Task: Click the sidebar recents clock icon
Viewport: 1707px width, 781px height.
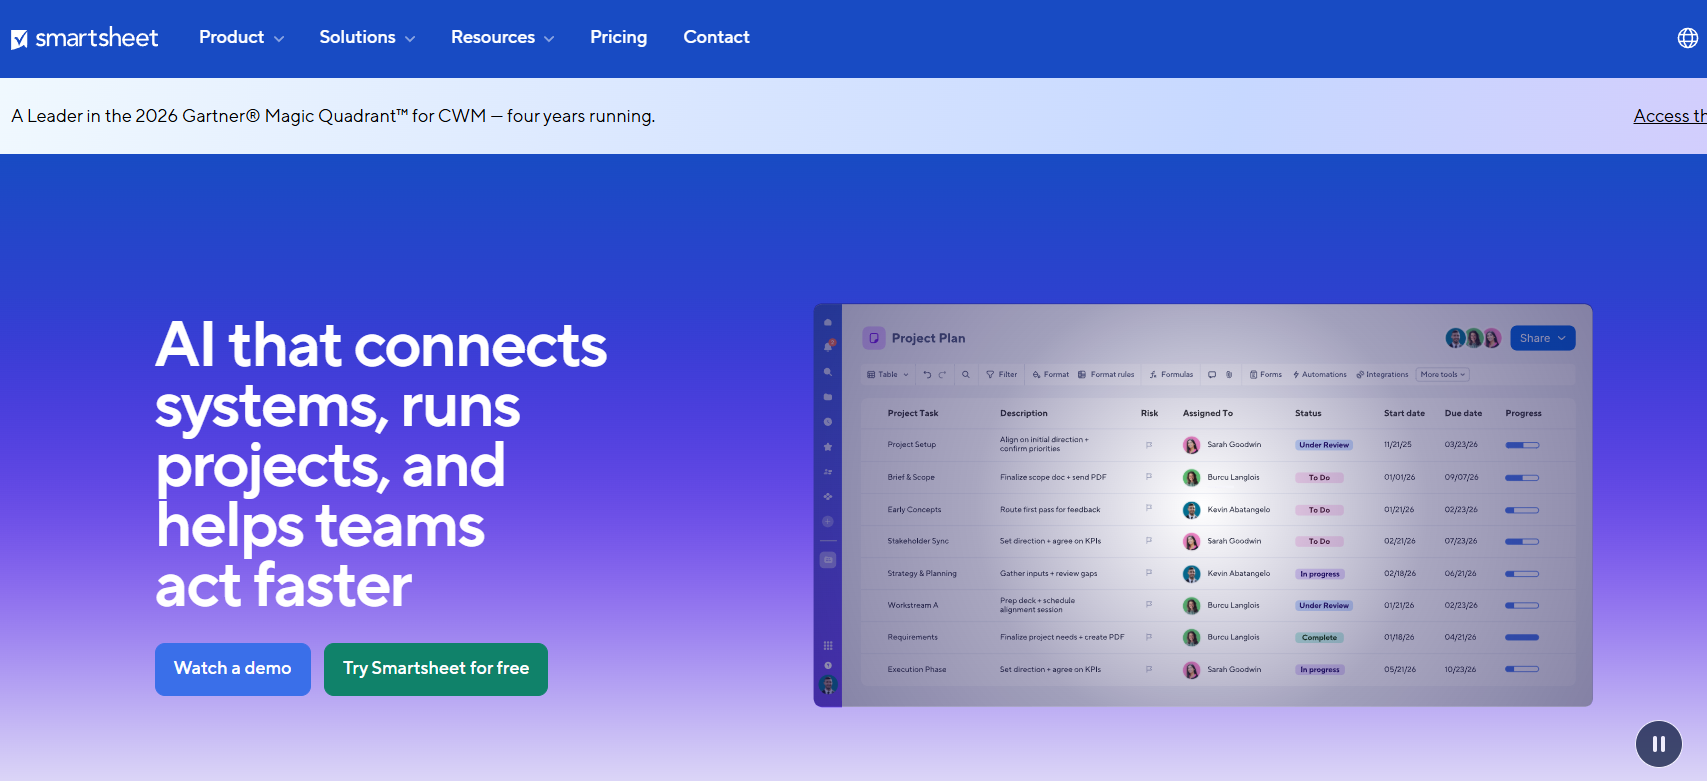Action: pyautogui.click(x=828, y=422)
